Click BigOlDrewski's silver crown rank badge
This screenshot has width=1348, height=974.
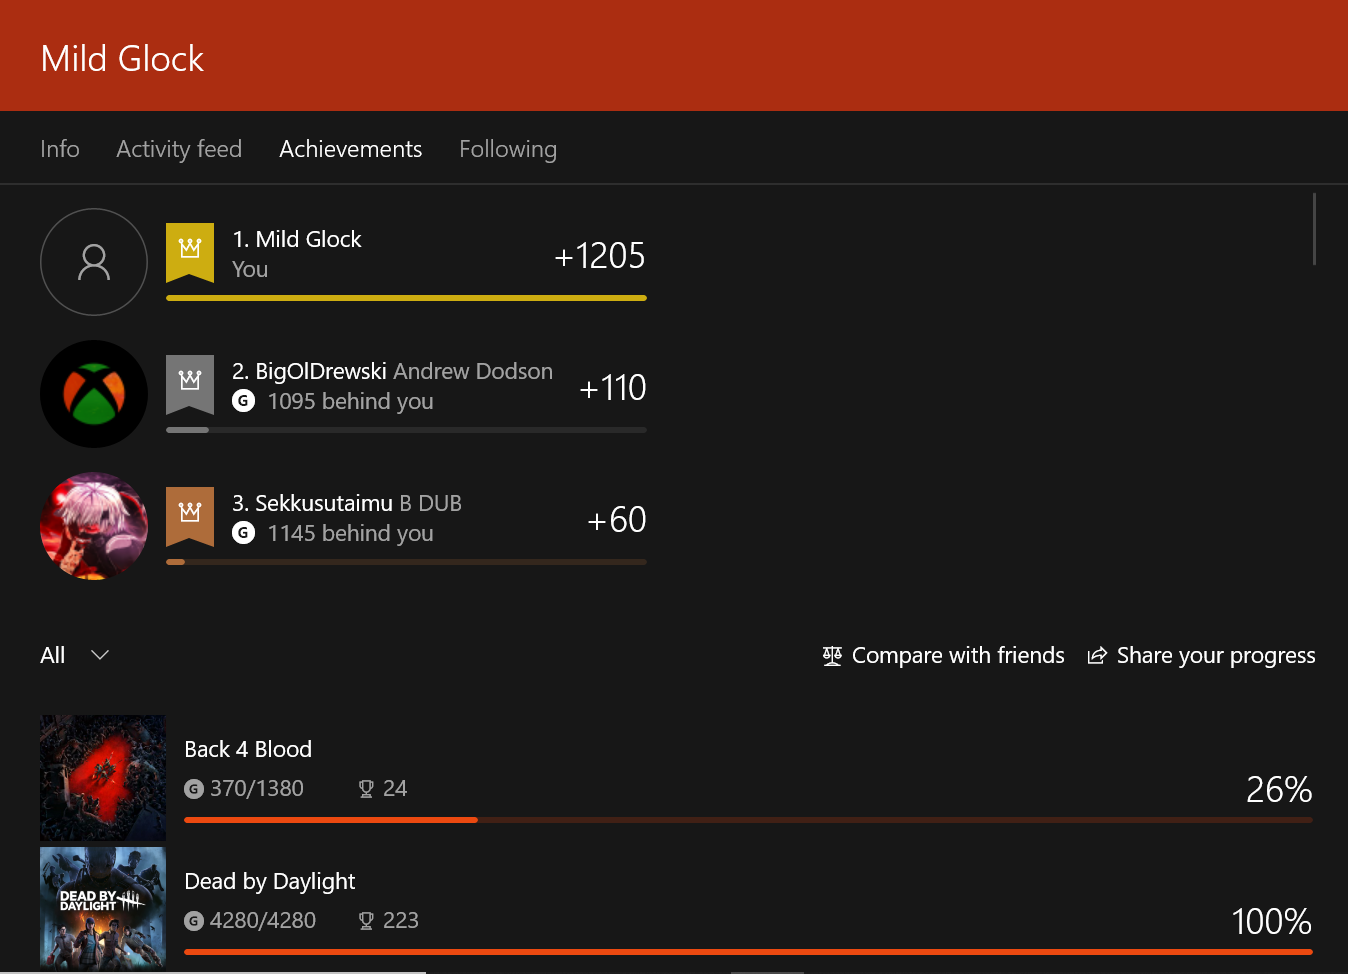[x=190, y=384]
